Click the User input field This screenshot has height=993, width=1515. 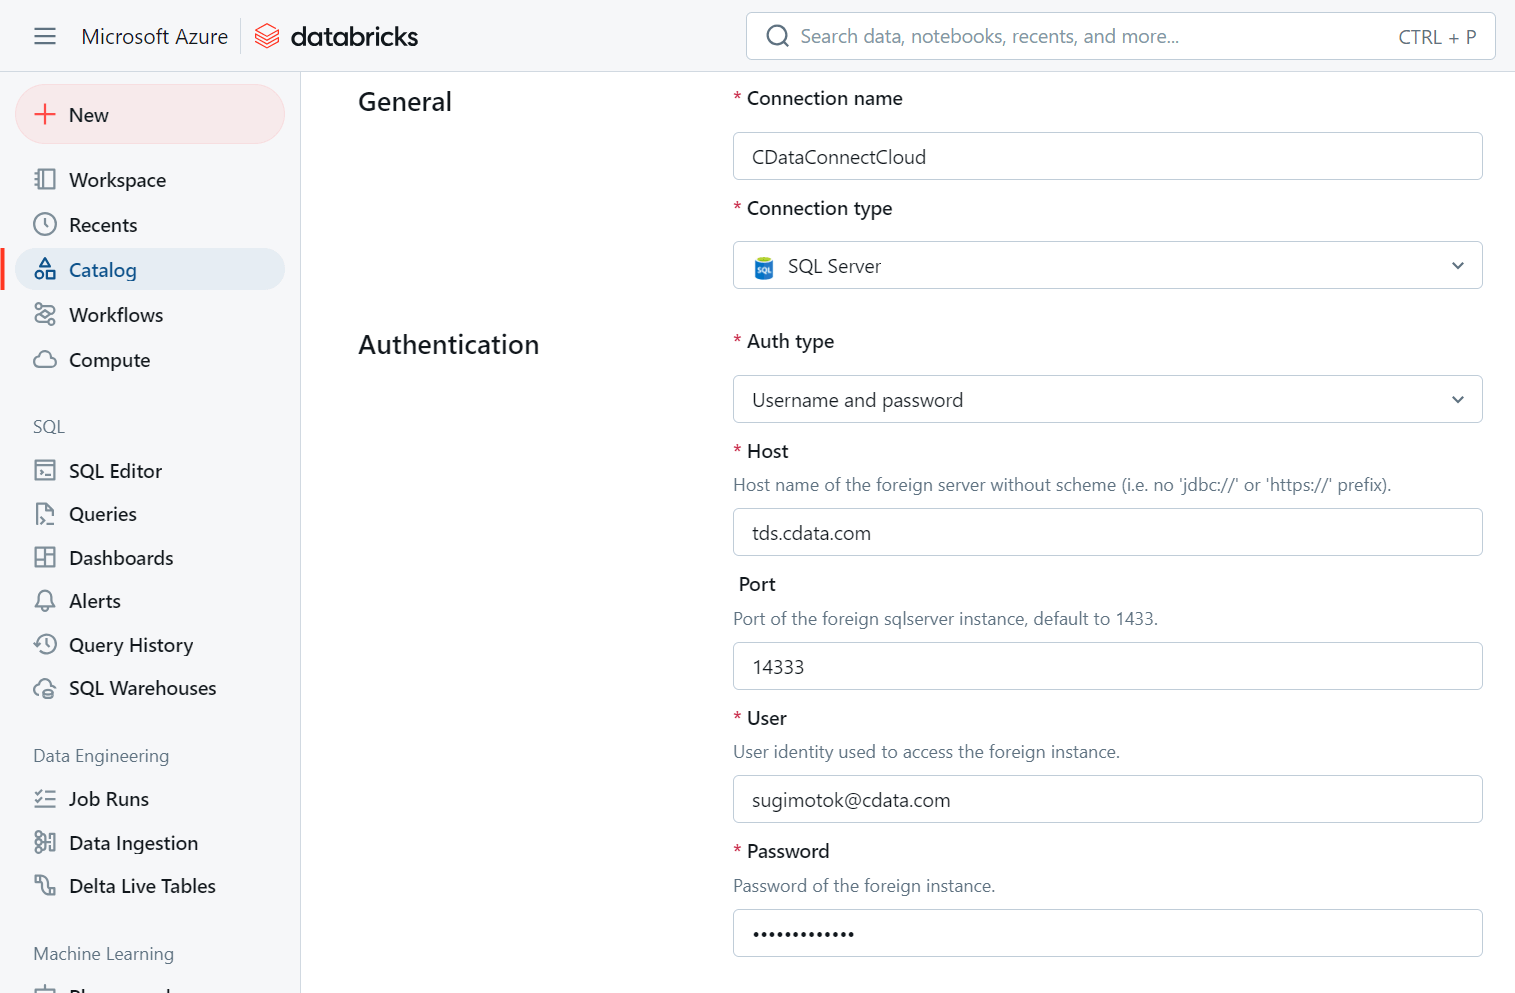tap(1107, 799)
